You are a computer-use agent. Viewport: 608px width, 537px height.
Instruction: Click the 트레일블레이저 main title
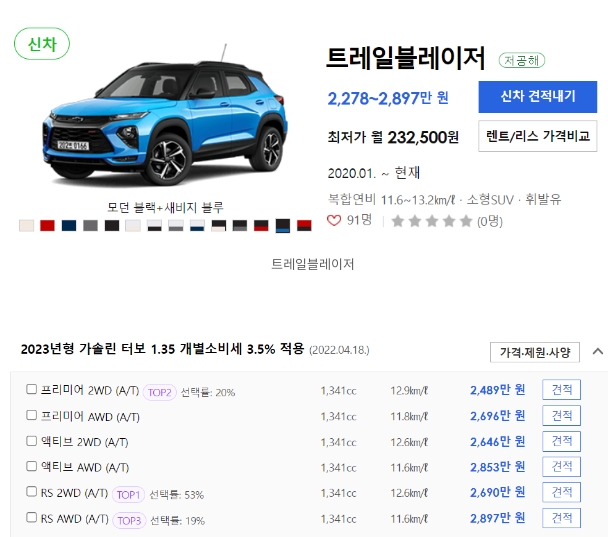coord(406,59)
